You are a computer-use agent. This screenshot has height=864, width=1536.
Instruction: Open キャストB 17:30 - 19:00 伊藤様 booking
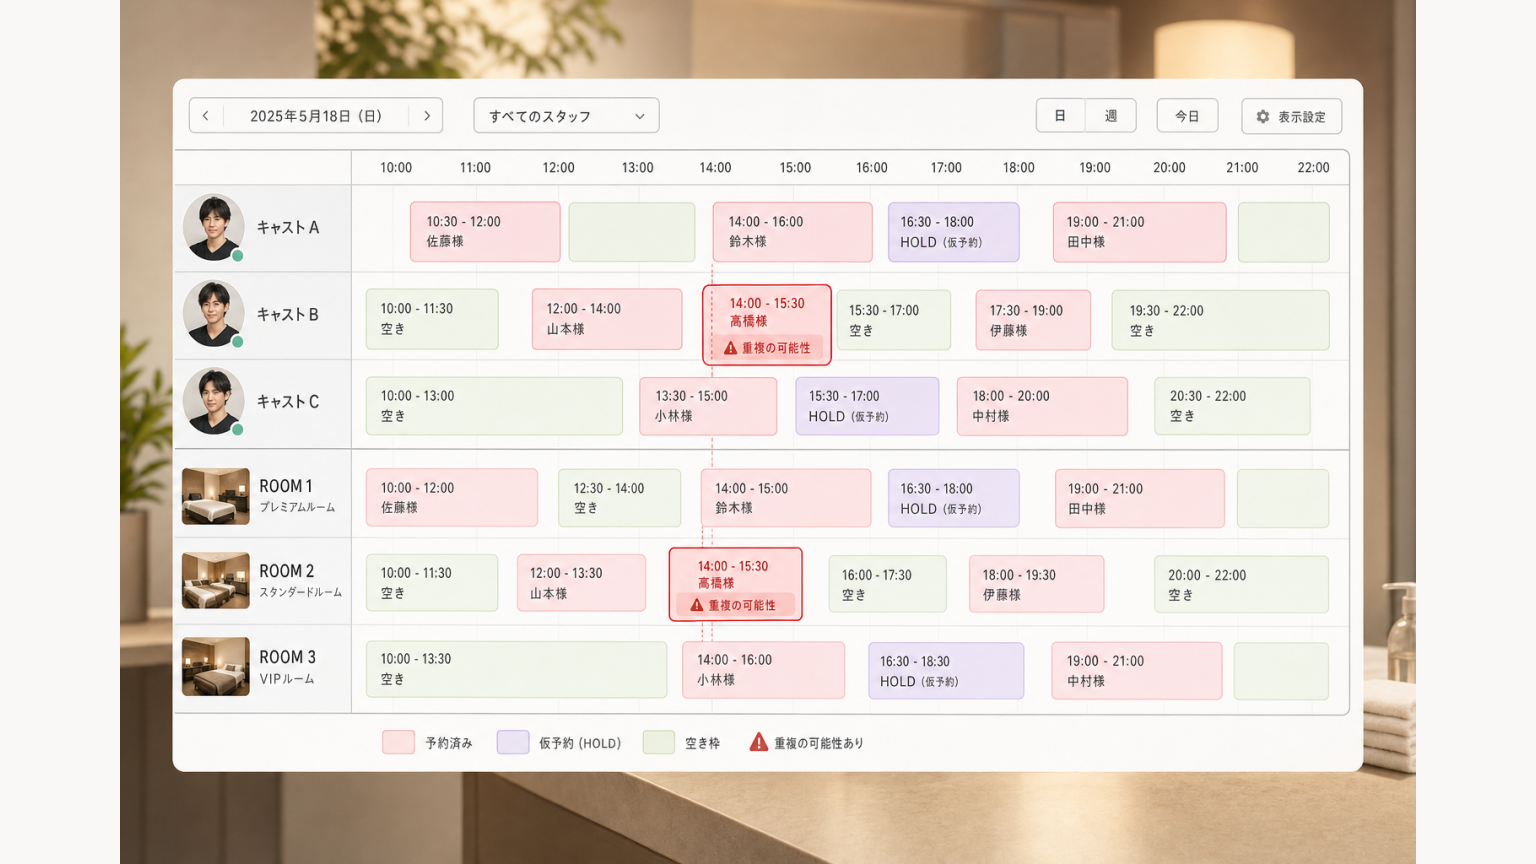click(x=1033, y=320)
